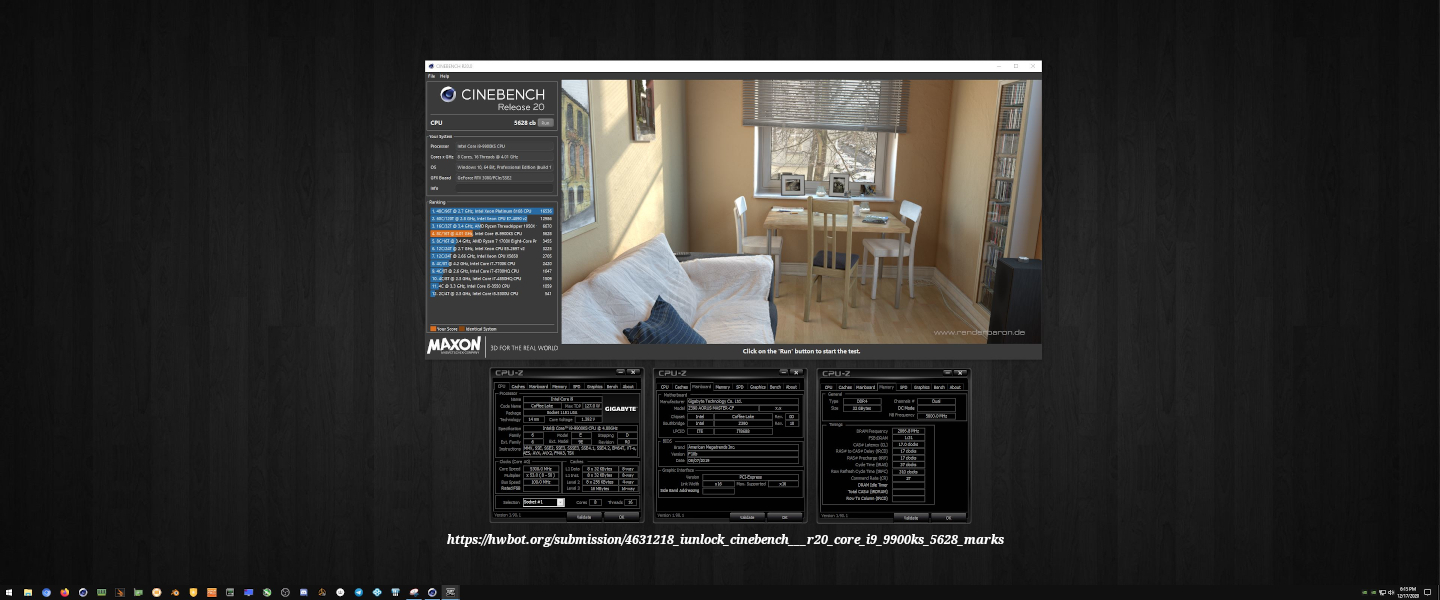This screenshot has width=1440, height=600.
Task: Open Memory tab in left CPU-Z window
Action: (559, 386)
